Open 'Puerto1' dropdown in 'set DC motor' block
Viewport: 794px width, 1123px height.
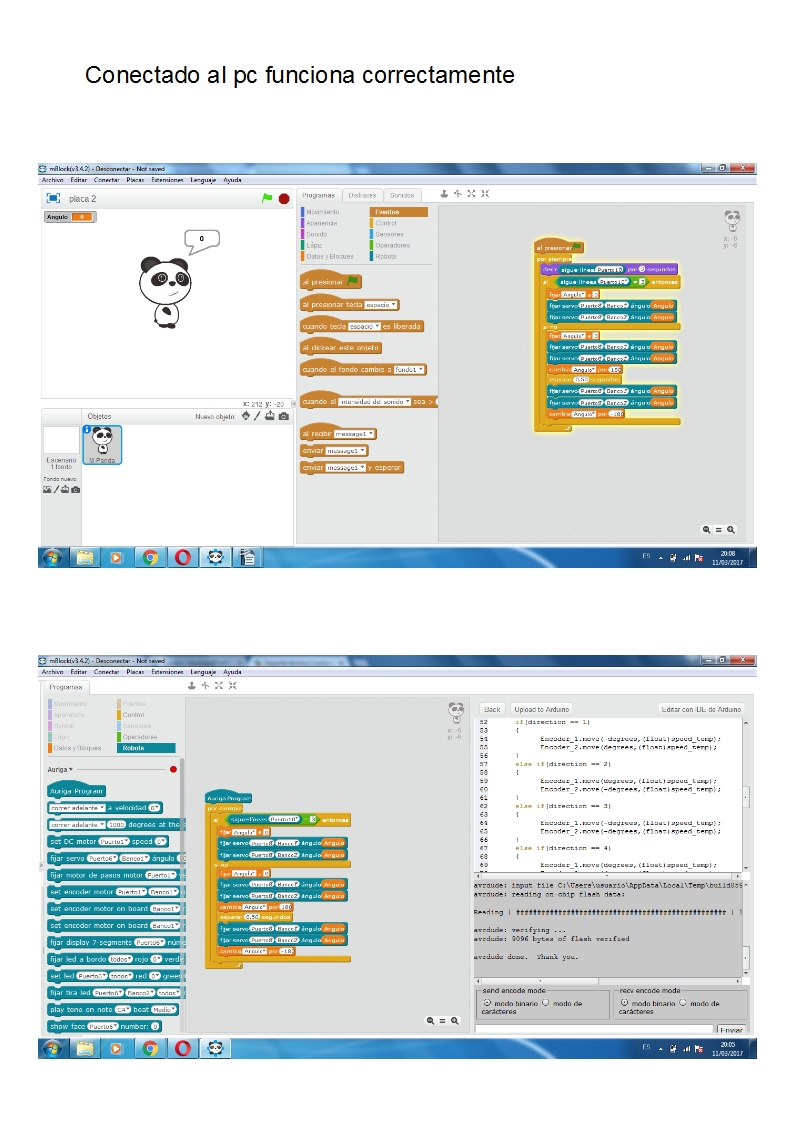coord(113,842)
